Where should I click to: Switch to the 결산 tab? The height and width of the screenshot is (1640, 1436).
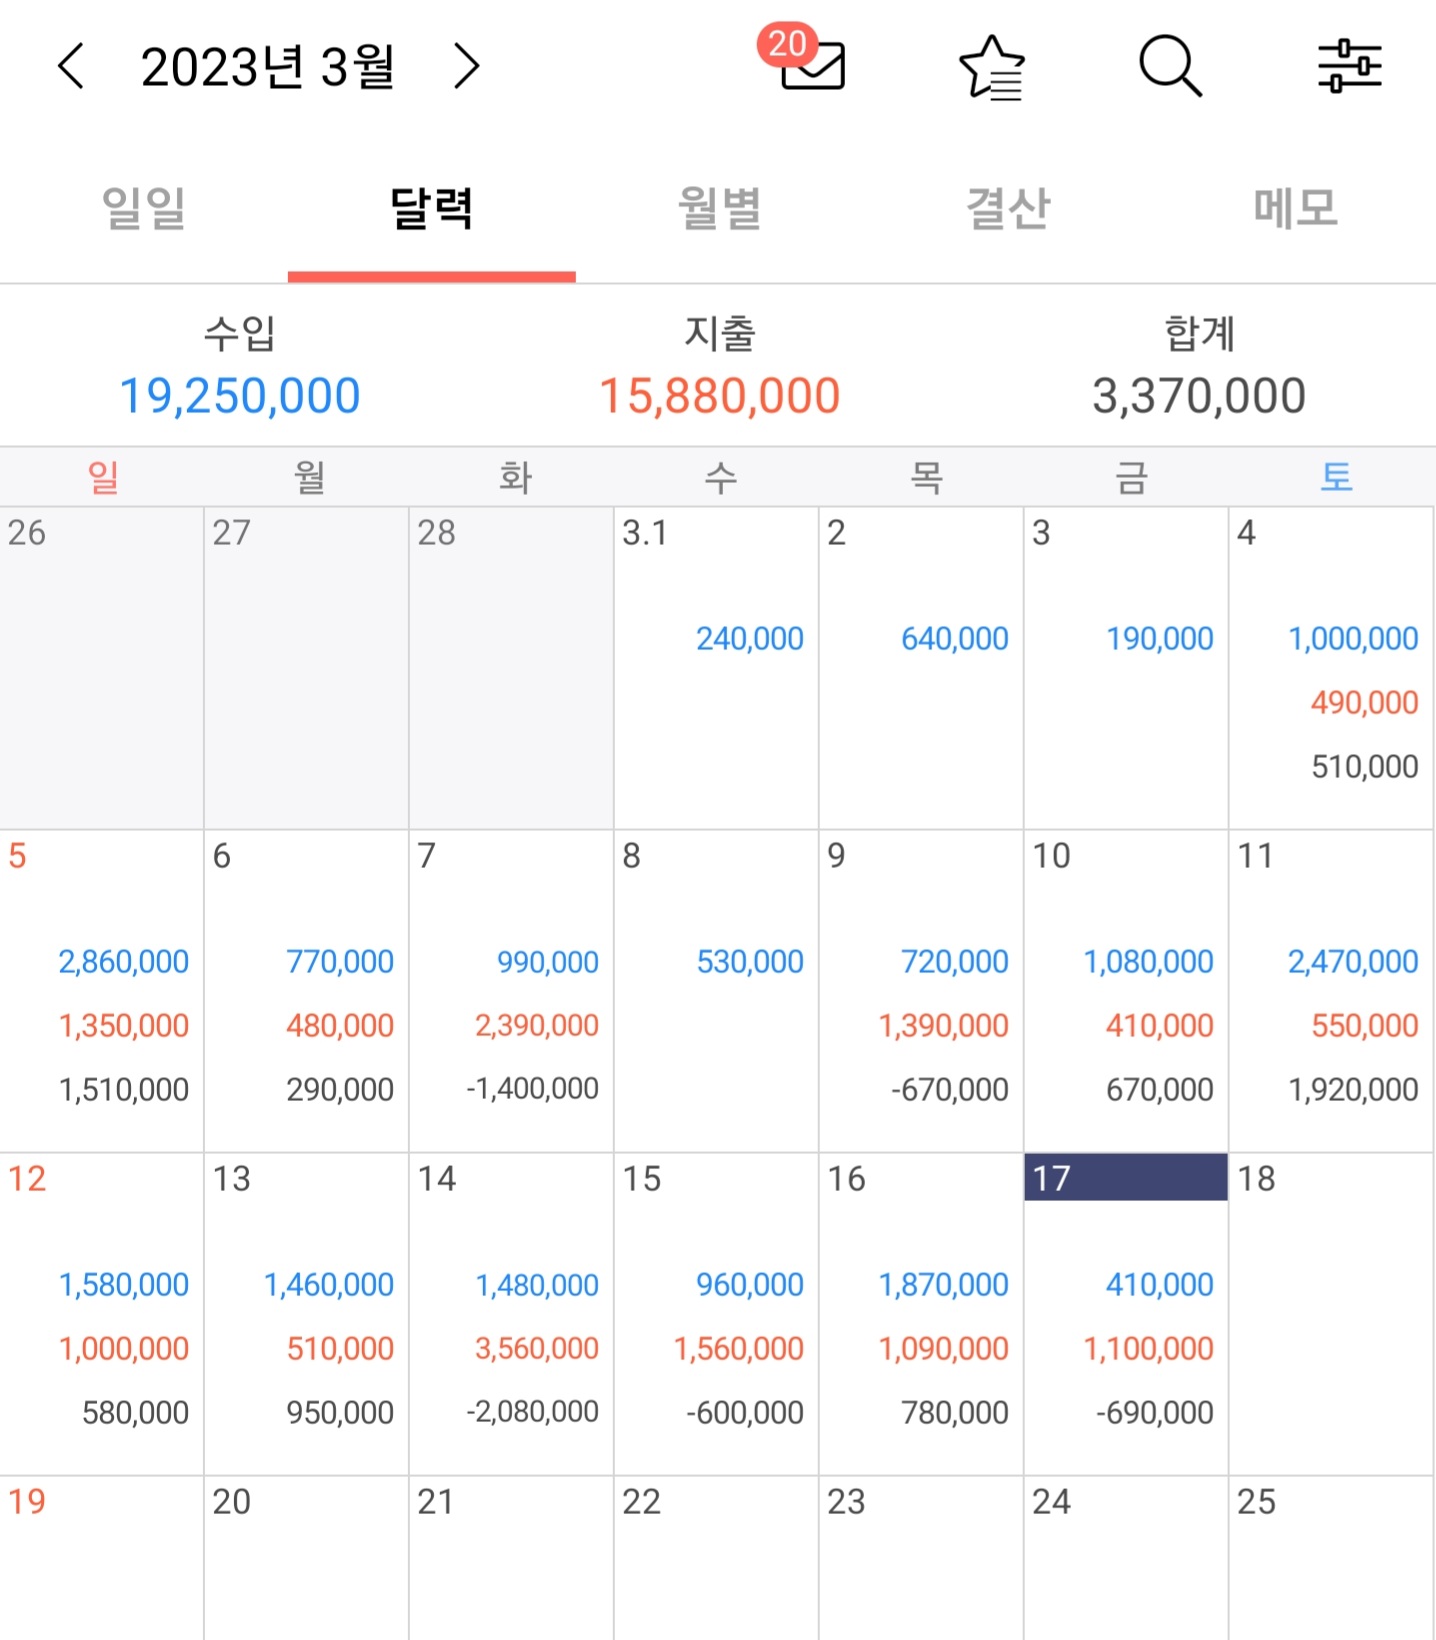[1007, 208]
